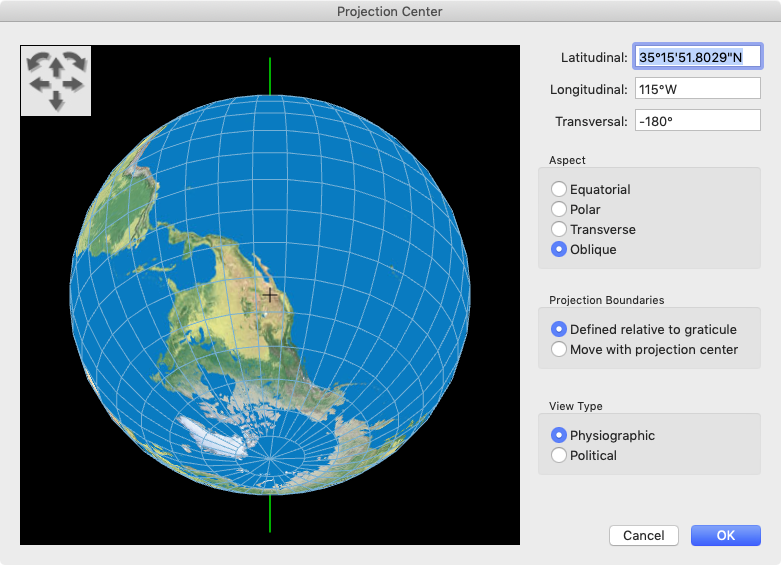Click the Transversal field showing -180°

tap(697, 121)
